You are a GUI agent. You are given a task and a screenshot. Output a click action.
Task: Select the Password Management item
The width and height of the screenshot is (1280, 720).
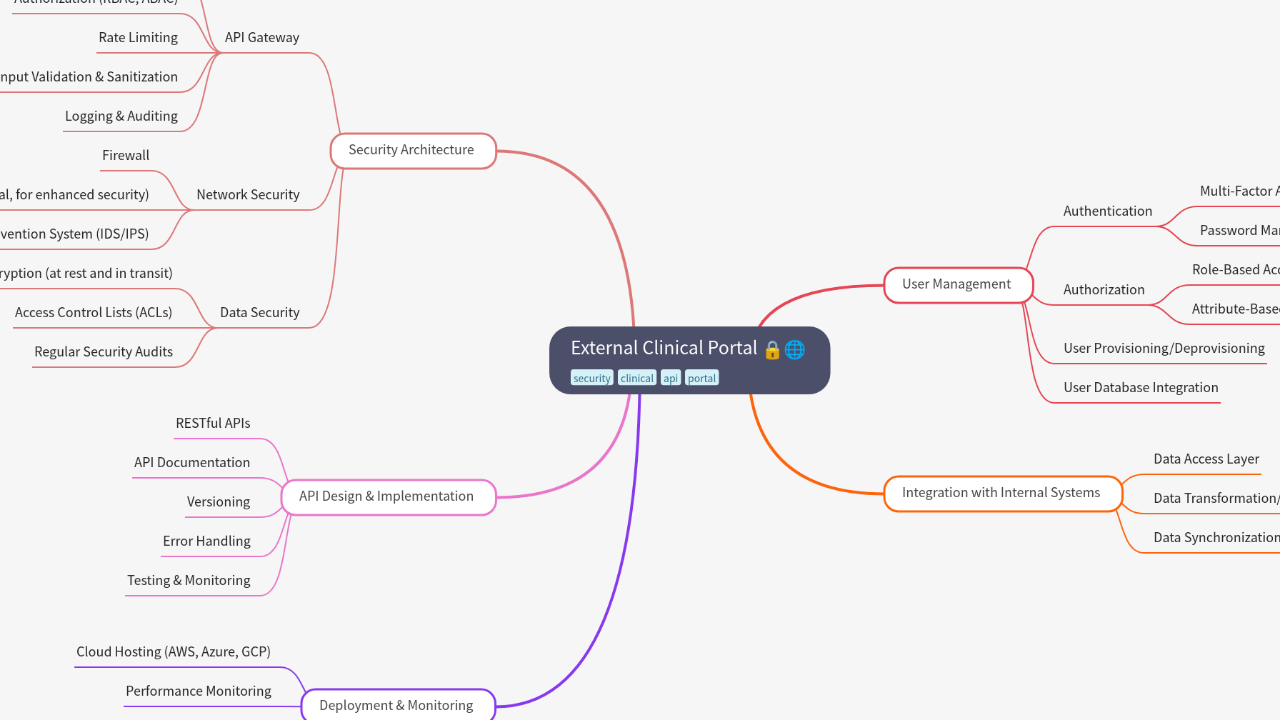(1240, 230)
